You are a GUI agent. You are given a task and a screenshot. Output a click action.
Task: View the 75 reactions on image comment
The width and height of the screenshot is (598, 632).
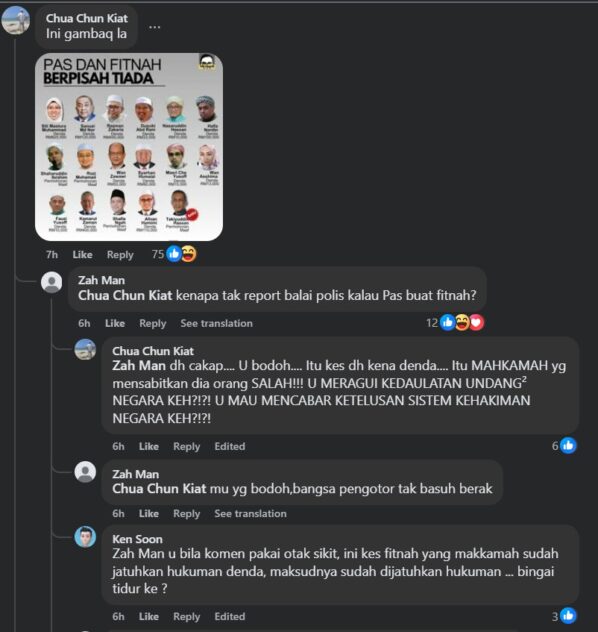pos(174,254)
